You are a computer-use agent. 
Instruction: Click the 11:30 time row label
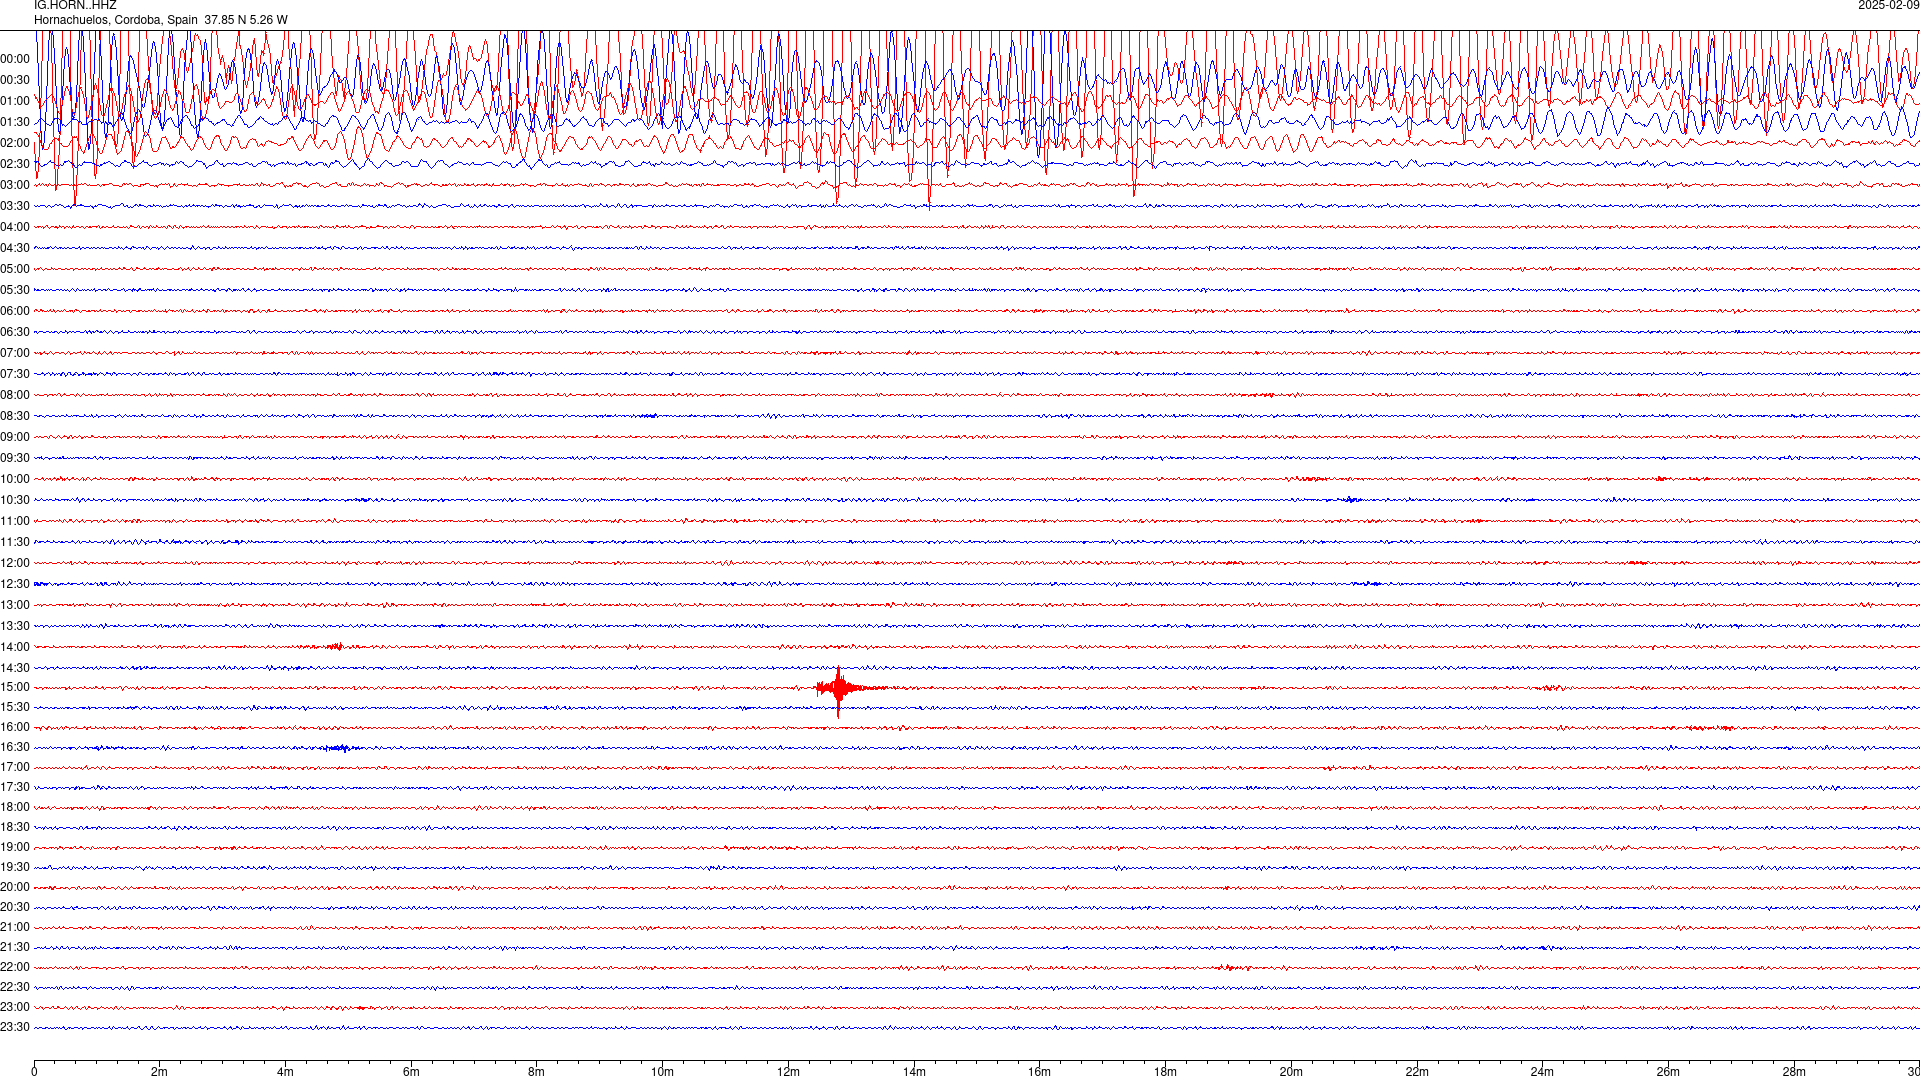(x=15, y=542)
